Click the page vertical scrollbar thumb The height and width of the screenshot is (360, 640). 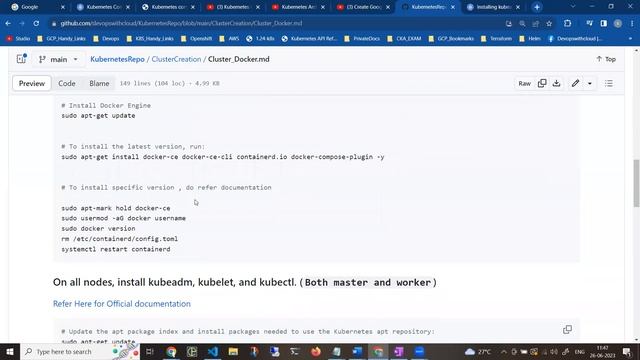(x=636, y=183)
